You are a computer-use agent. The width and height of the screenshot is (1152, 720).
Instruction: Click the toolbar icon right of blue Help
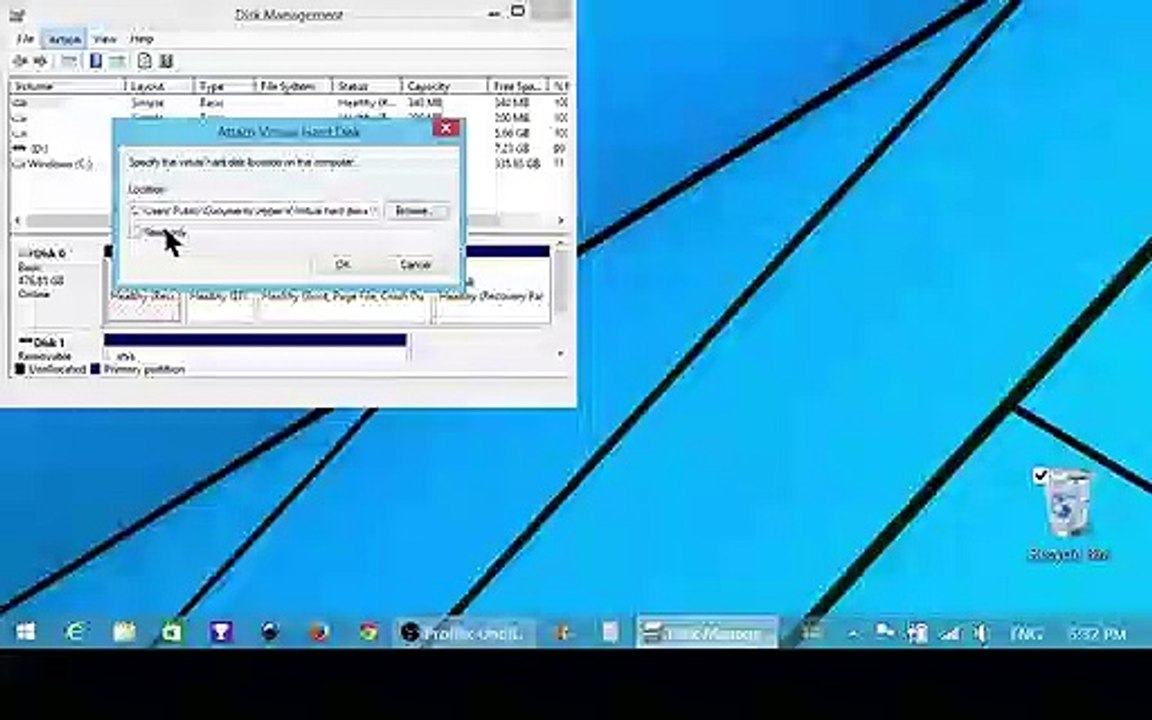[x=118, y=61]
